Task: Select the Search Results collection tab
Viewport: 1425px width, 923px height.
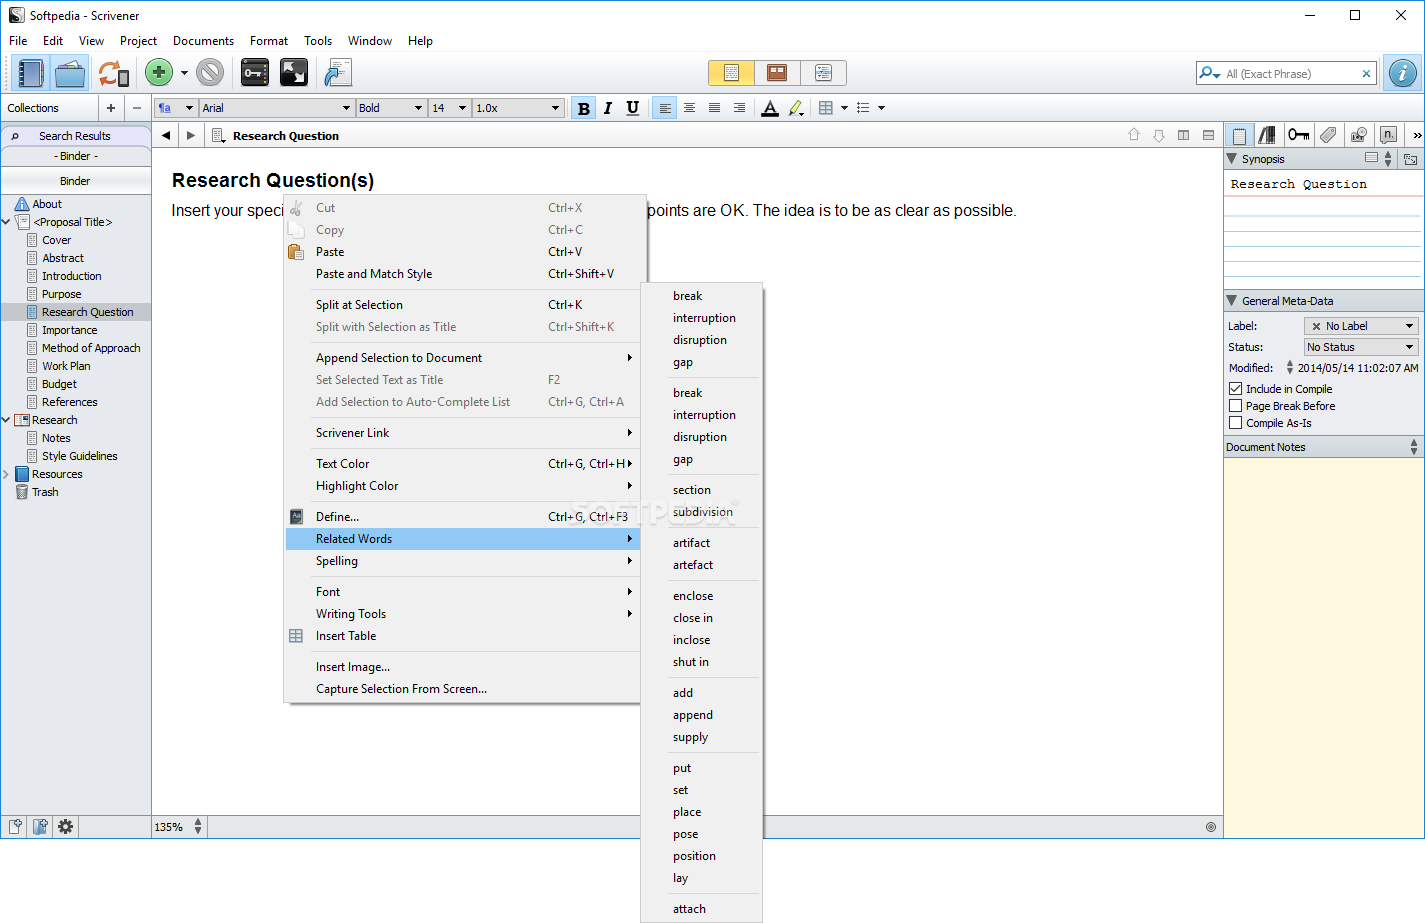Action: [76, 136]
